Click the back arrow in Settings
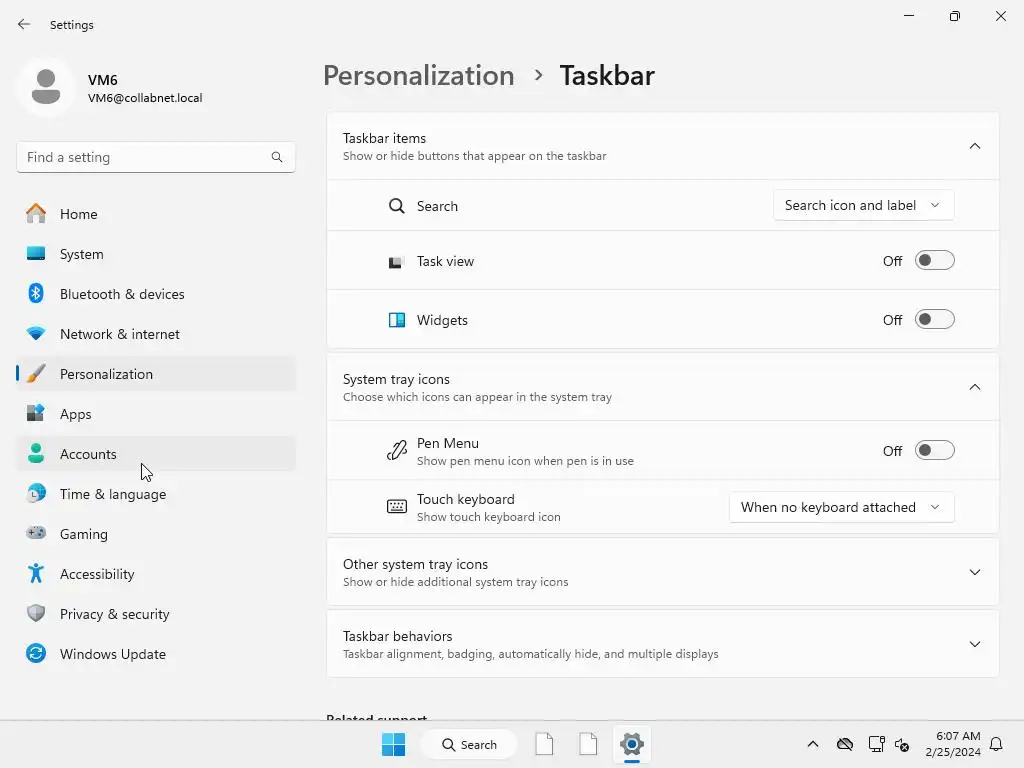The height and width of the screenshot is (768, 1024). [x=24, y=24]
